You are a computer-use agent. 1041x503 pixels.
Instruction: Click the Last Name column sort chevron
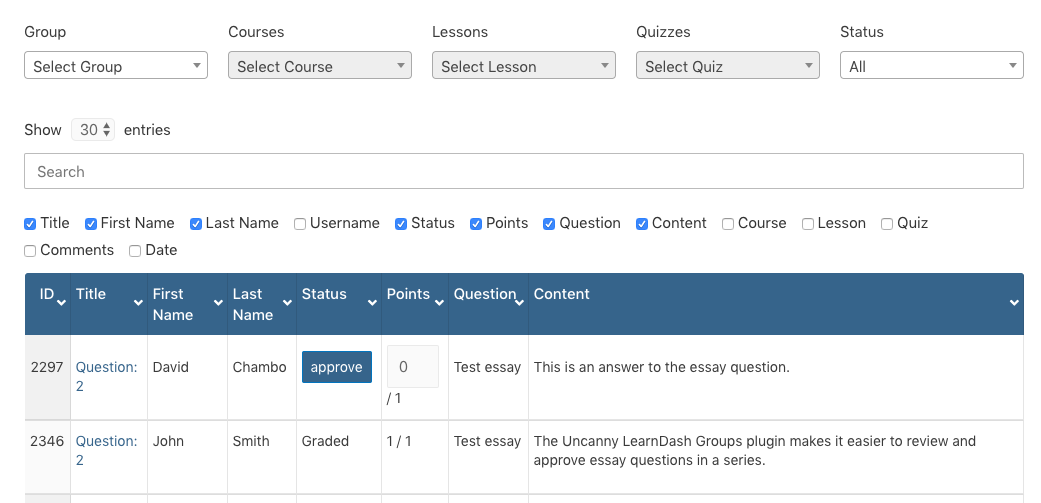[289, 302]
